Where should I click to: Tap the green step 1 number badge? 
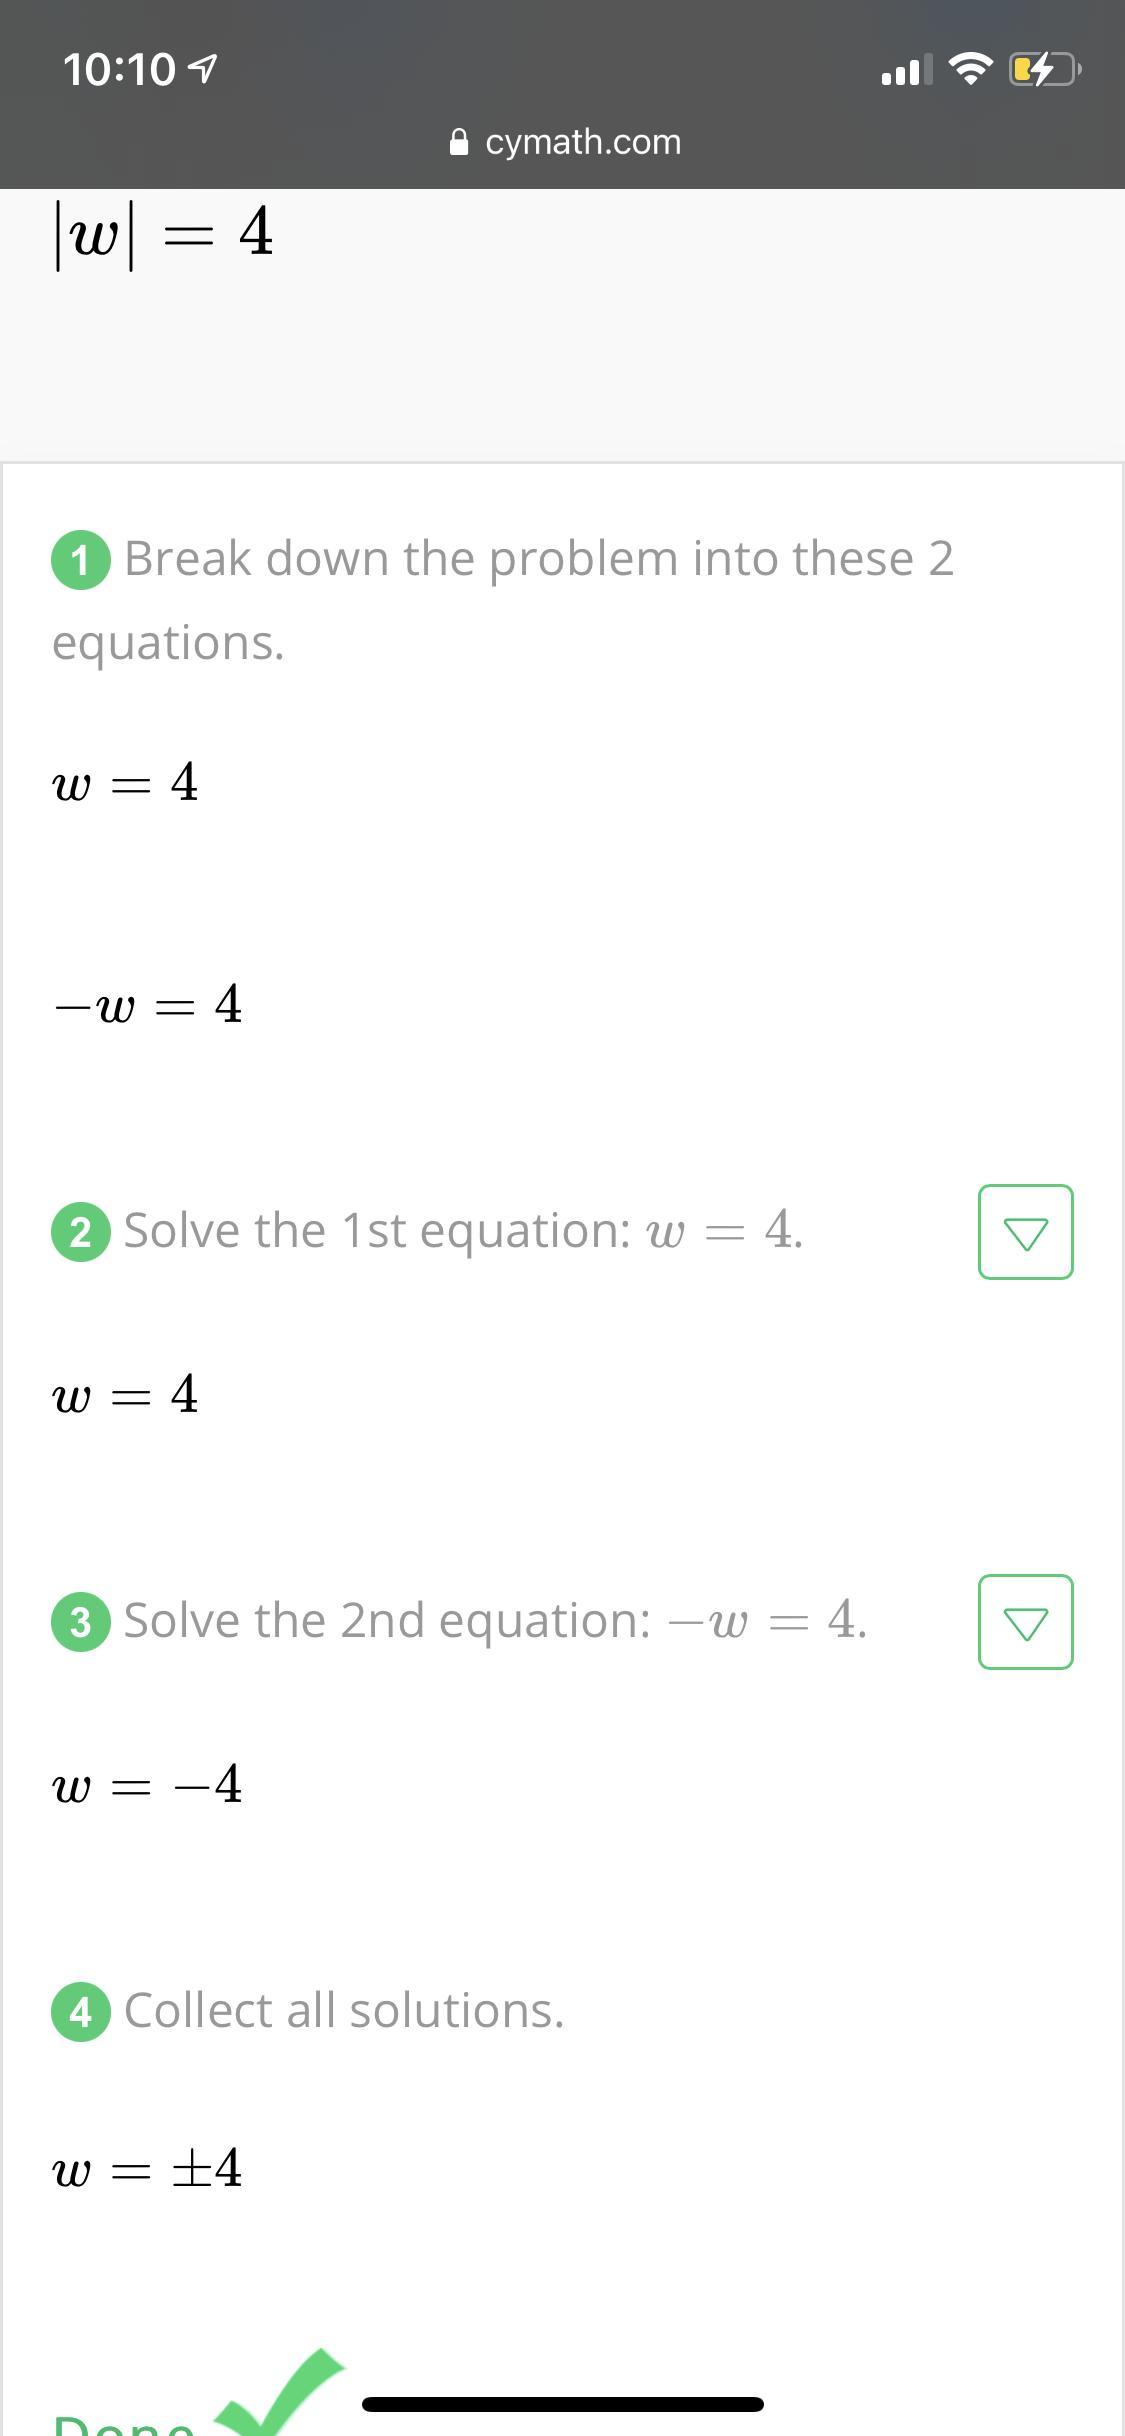point(81,561)
